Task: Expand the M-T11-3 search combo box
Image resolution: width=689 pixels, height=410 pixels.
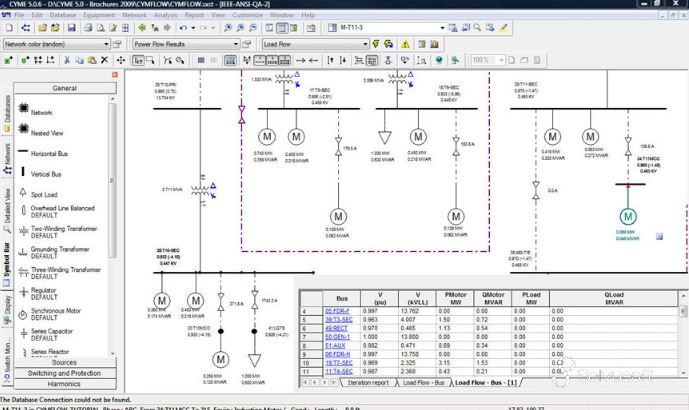Action: point(442,28)
